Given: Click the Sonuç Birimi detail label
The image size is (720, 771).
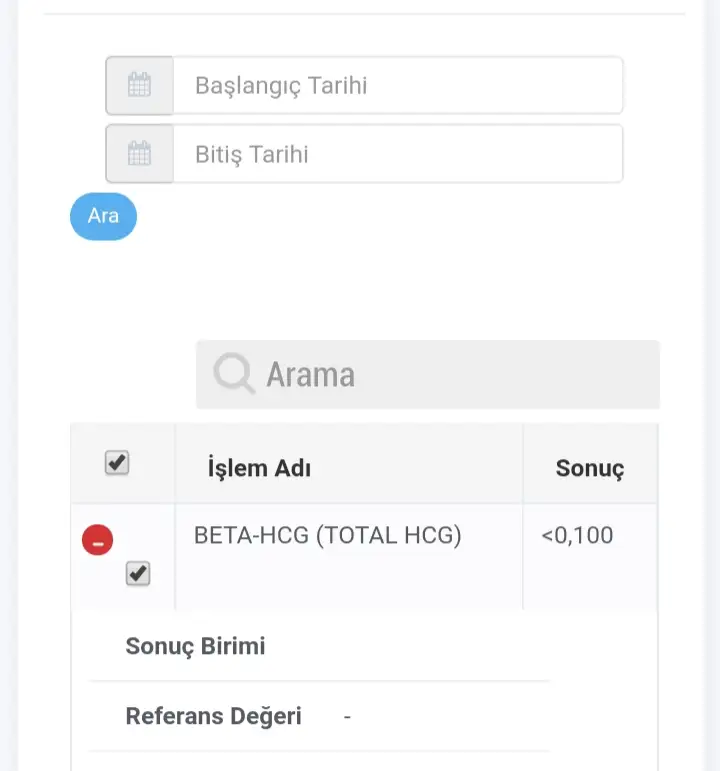Looking at the screenshot, I should click(x=195, y=646).
